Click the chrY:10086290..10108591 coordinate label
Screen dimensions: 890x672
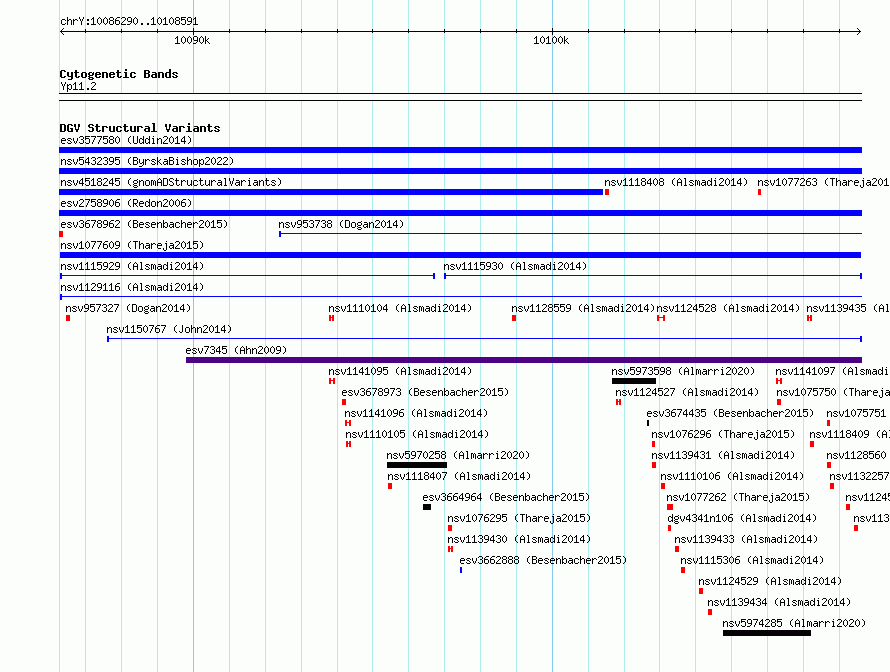129,22
